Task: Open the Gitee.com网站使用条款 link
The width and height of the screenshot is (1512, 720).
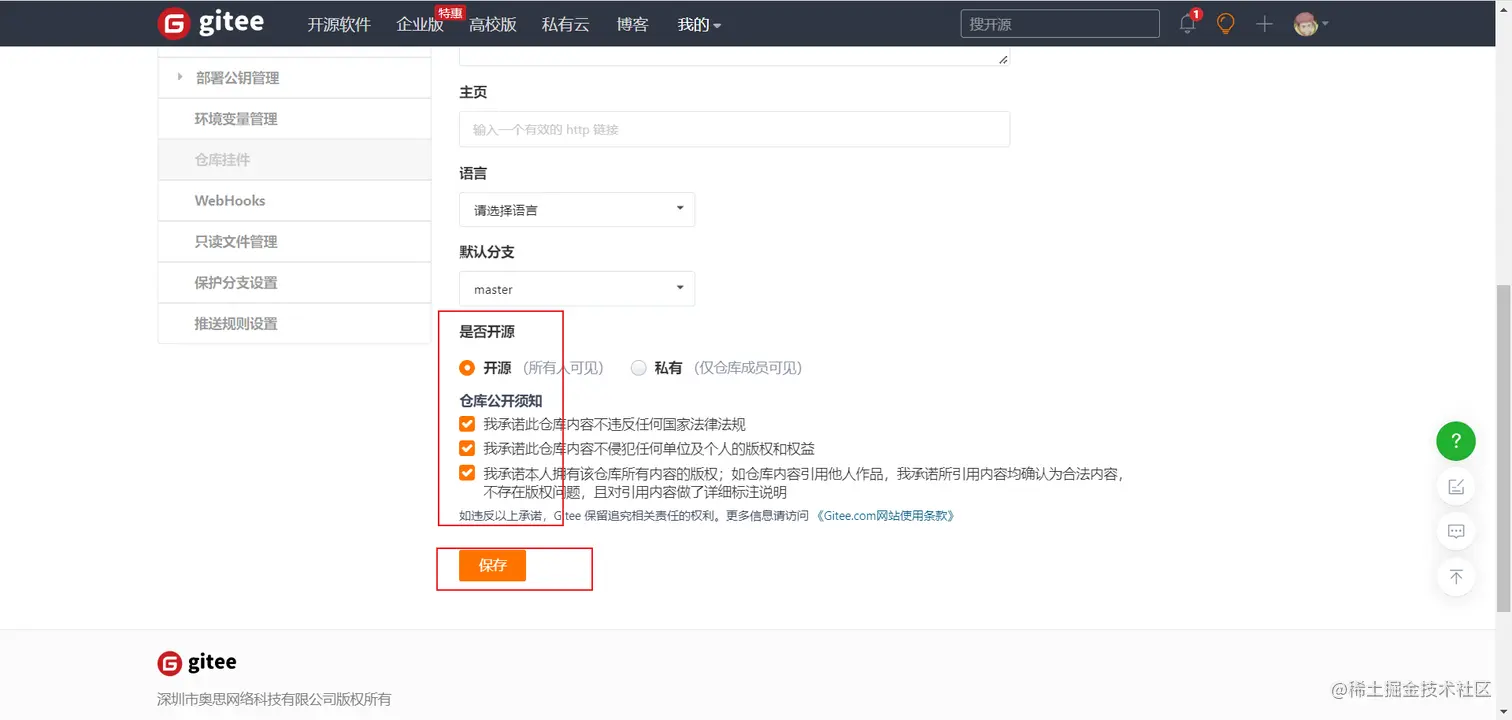Action: click(884, 515)
